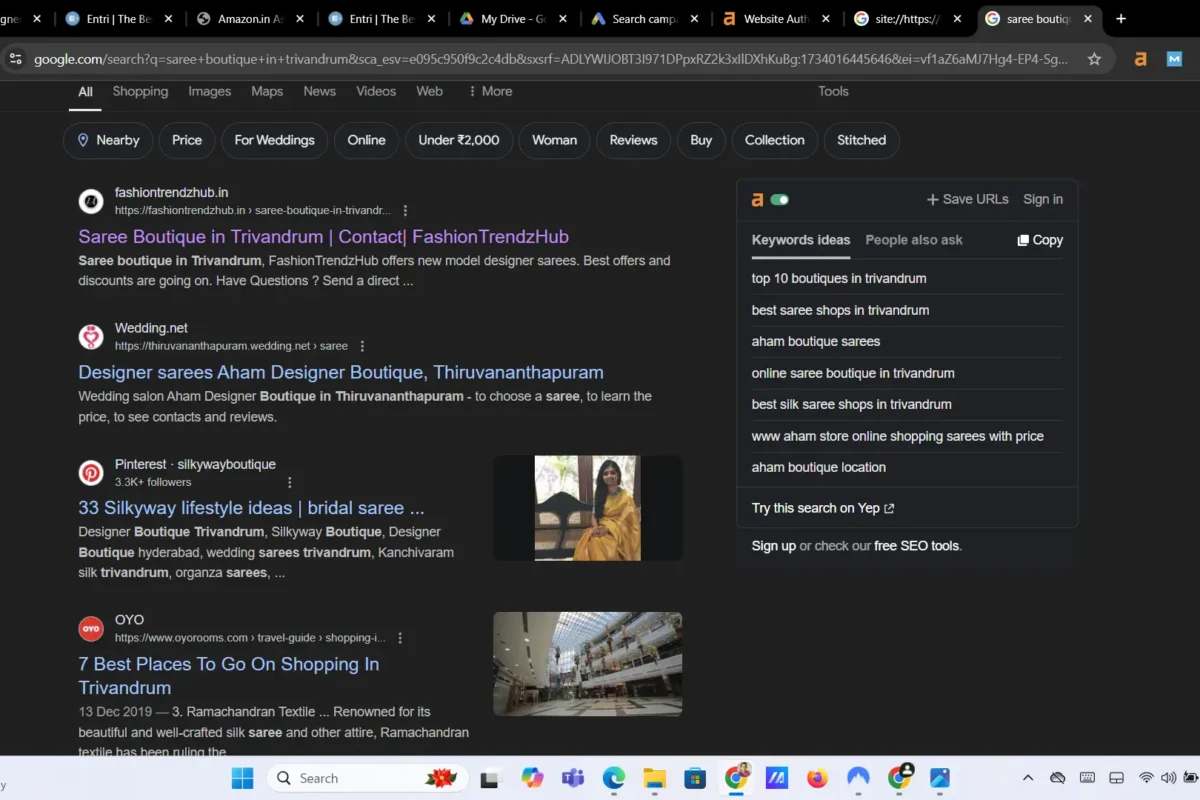
Task: Switch to the Web results tab
Action: (430, 91)
